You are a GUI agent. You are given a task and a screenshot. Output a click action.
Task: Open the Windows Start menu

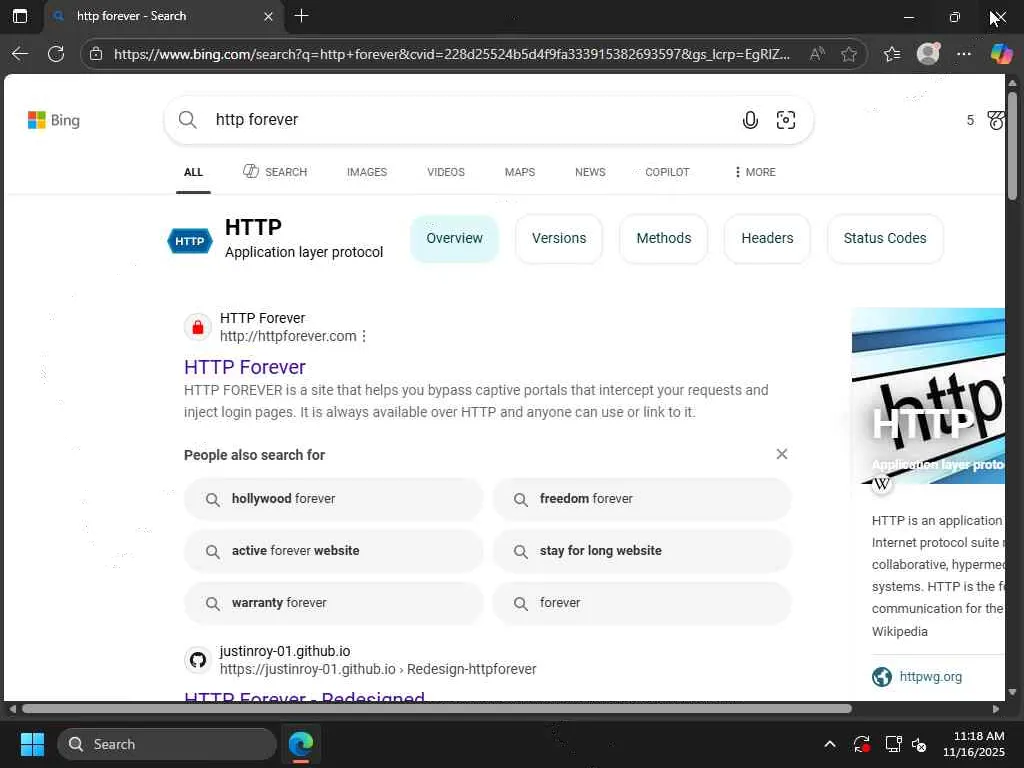(32, 744)
